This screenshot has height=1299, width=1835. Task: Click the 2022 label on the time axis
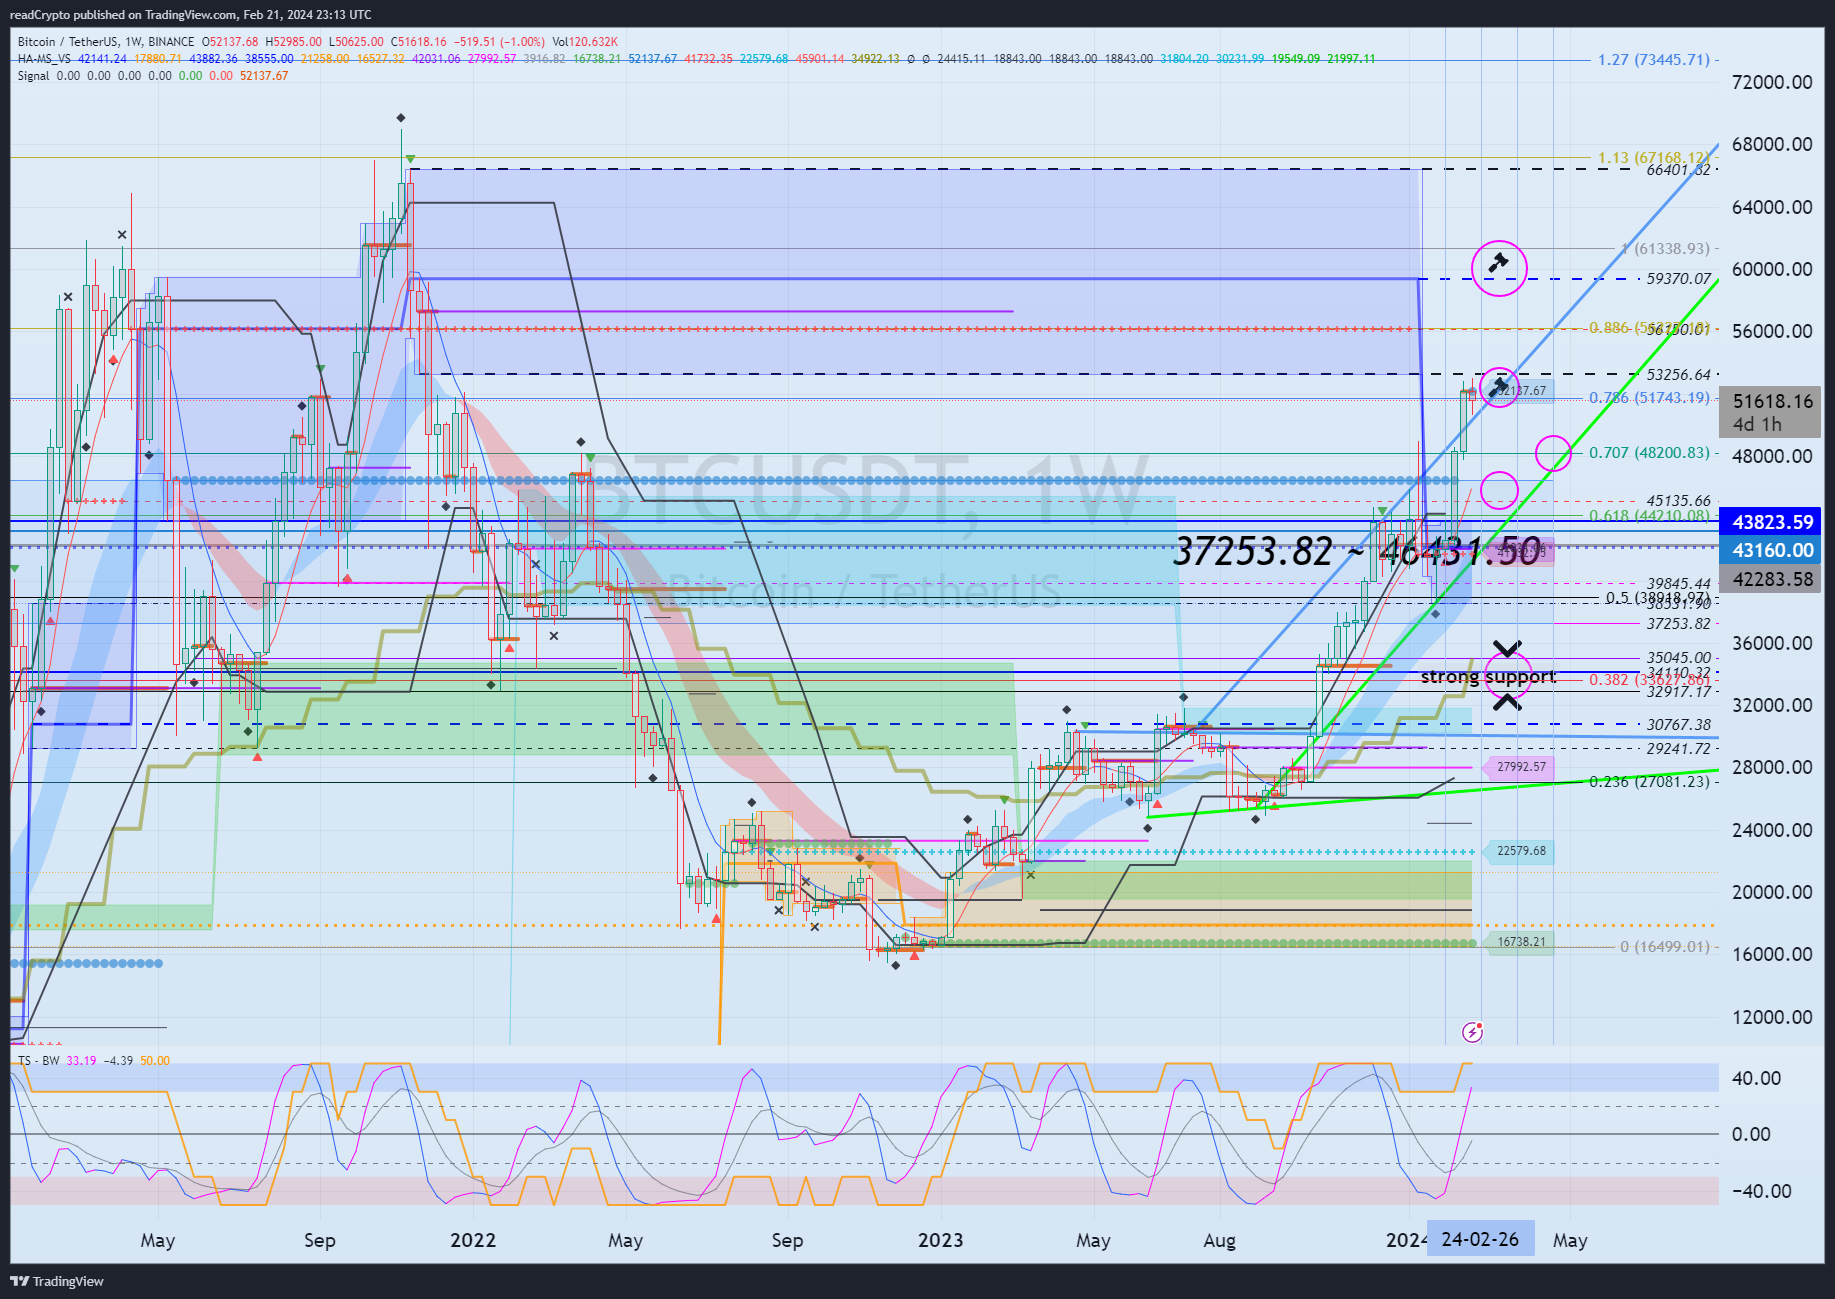pos(473,1240)
